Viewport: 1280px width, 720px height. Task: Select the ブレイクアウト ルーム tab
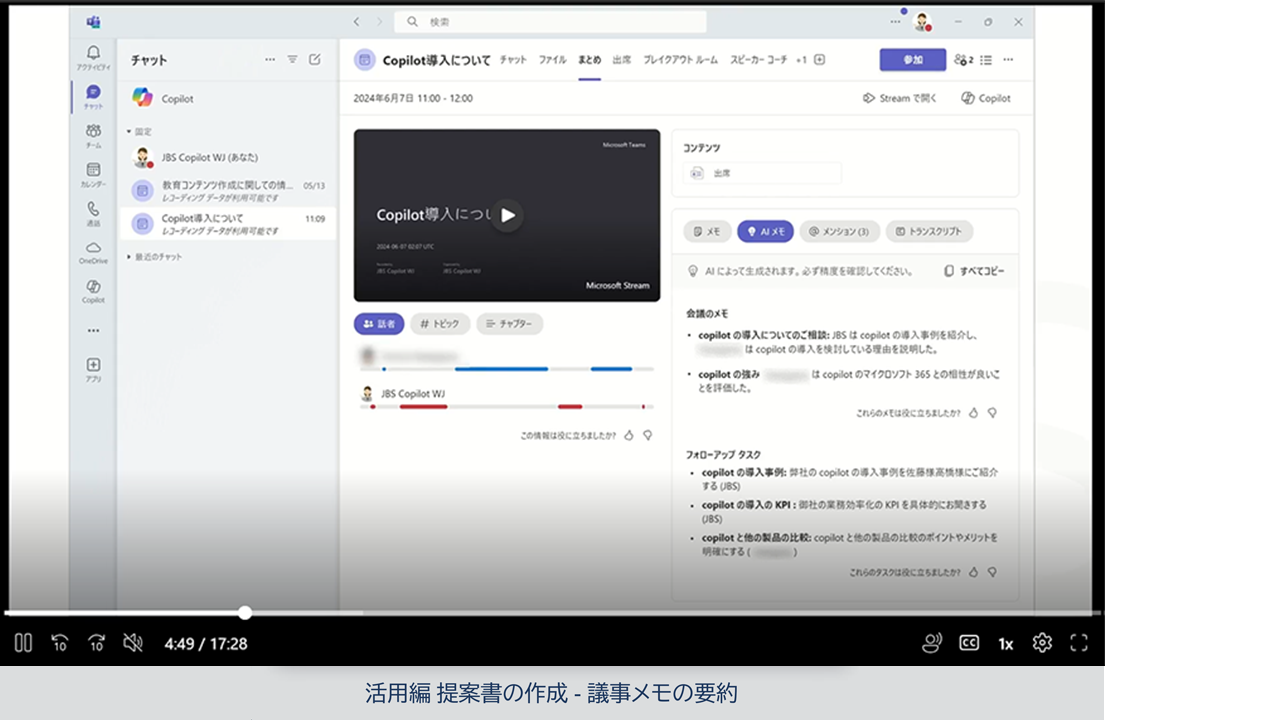click(680, 60)
